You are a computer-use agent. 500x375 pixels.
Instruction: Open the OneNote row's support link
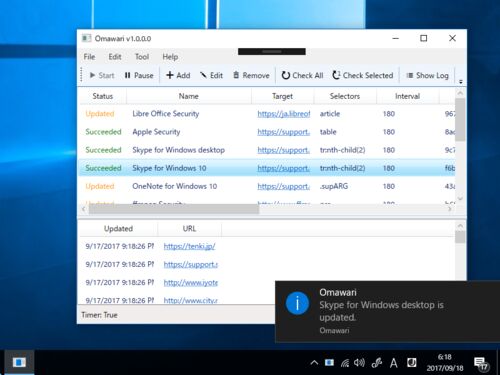(284, 186)
